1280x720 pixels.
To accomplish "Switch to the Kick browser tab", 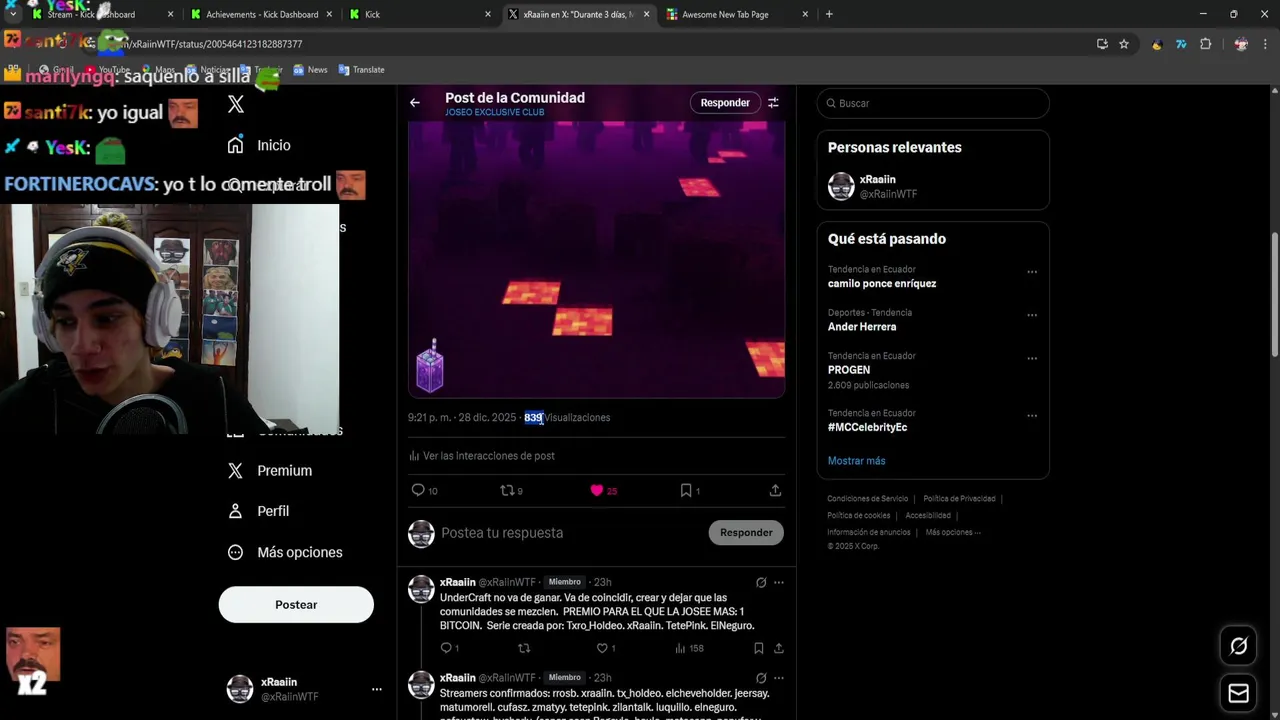I will (420, 14).
